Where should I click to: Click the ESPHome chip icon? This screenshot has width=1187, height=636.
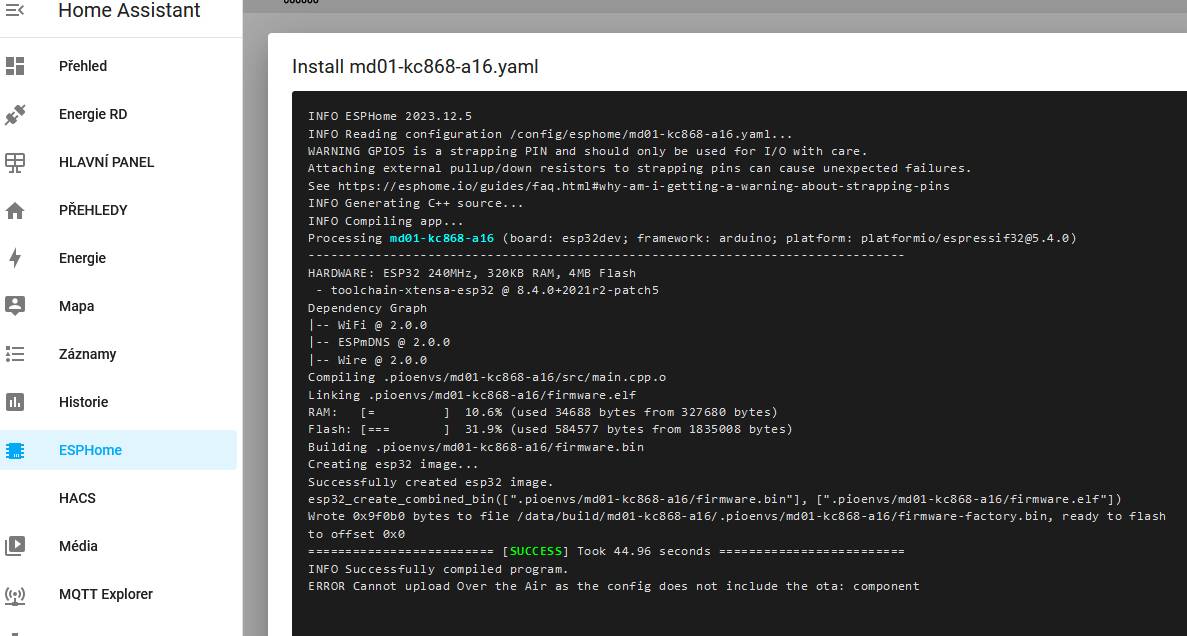click(15, 450)
